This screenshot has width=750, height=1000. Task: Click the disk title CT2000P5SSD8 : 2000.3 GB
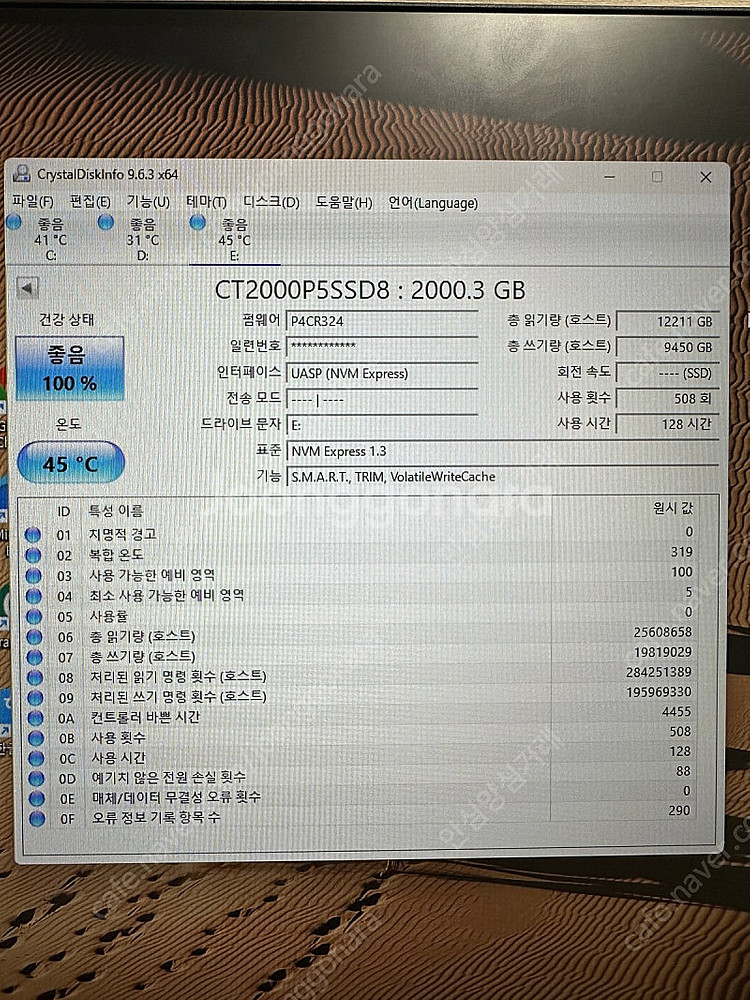coord(370,290)
